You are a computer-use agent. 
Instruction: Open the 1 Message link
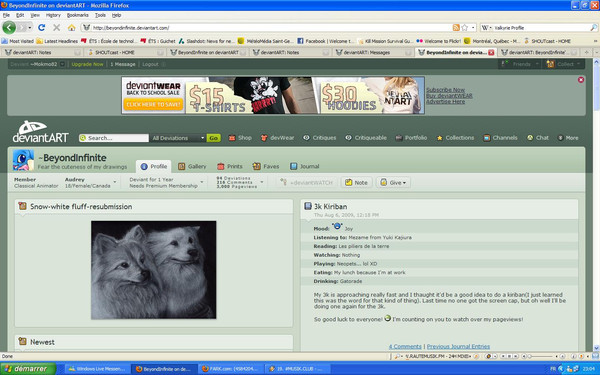point(123,64)
